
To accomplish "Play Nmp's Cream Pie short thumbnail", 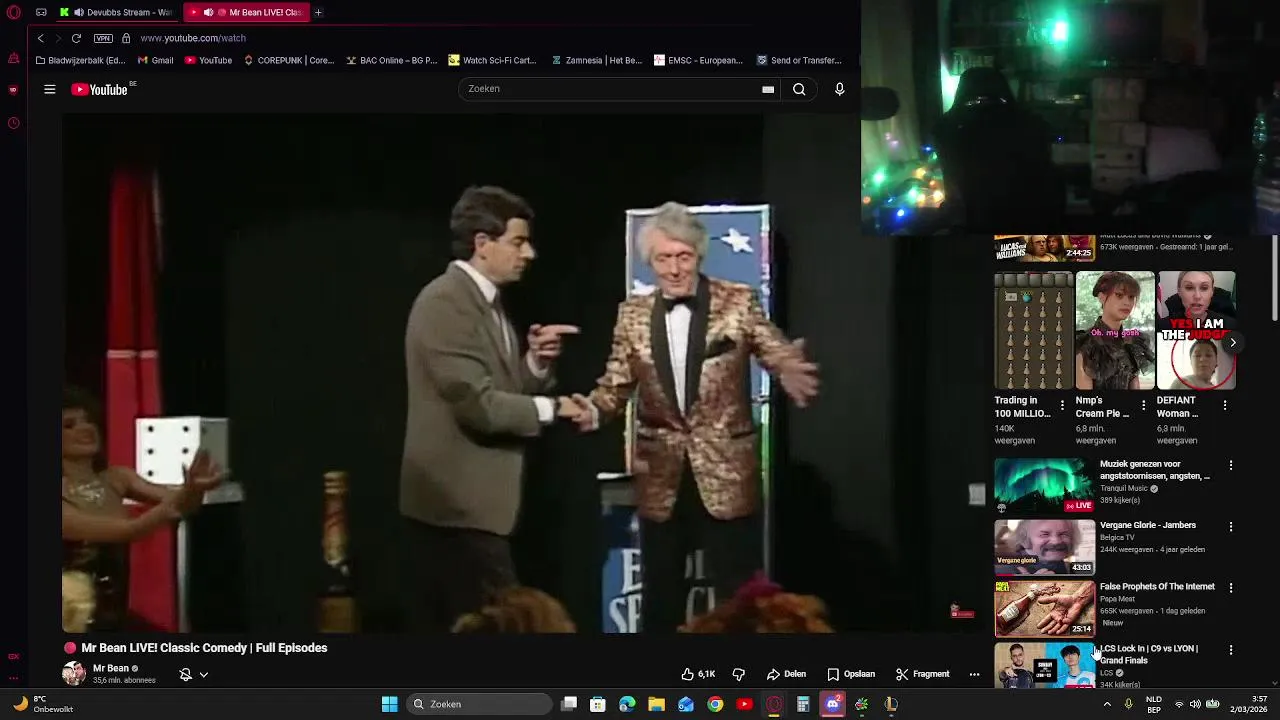I will coord(1115,330).
